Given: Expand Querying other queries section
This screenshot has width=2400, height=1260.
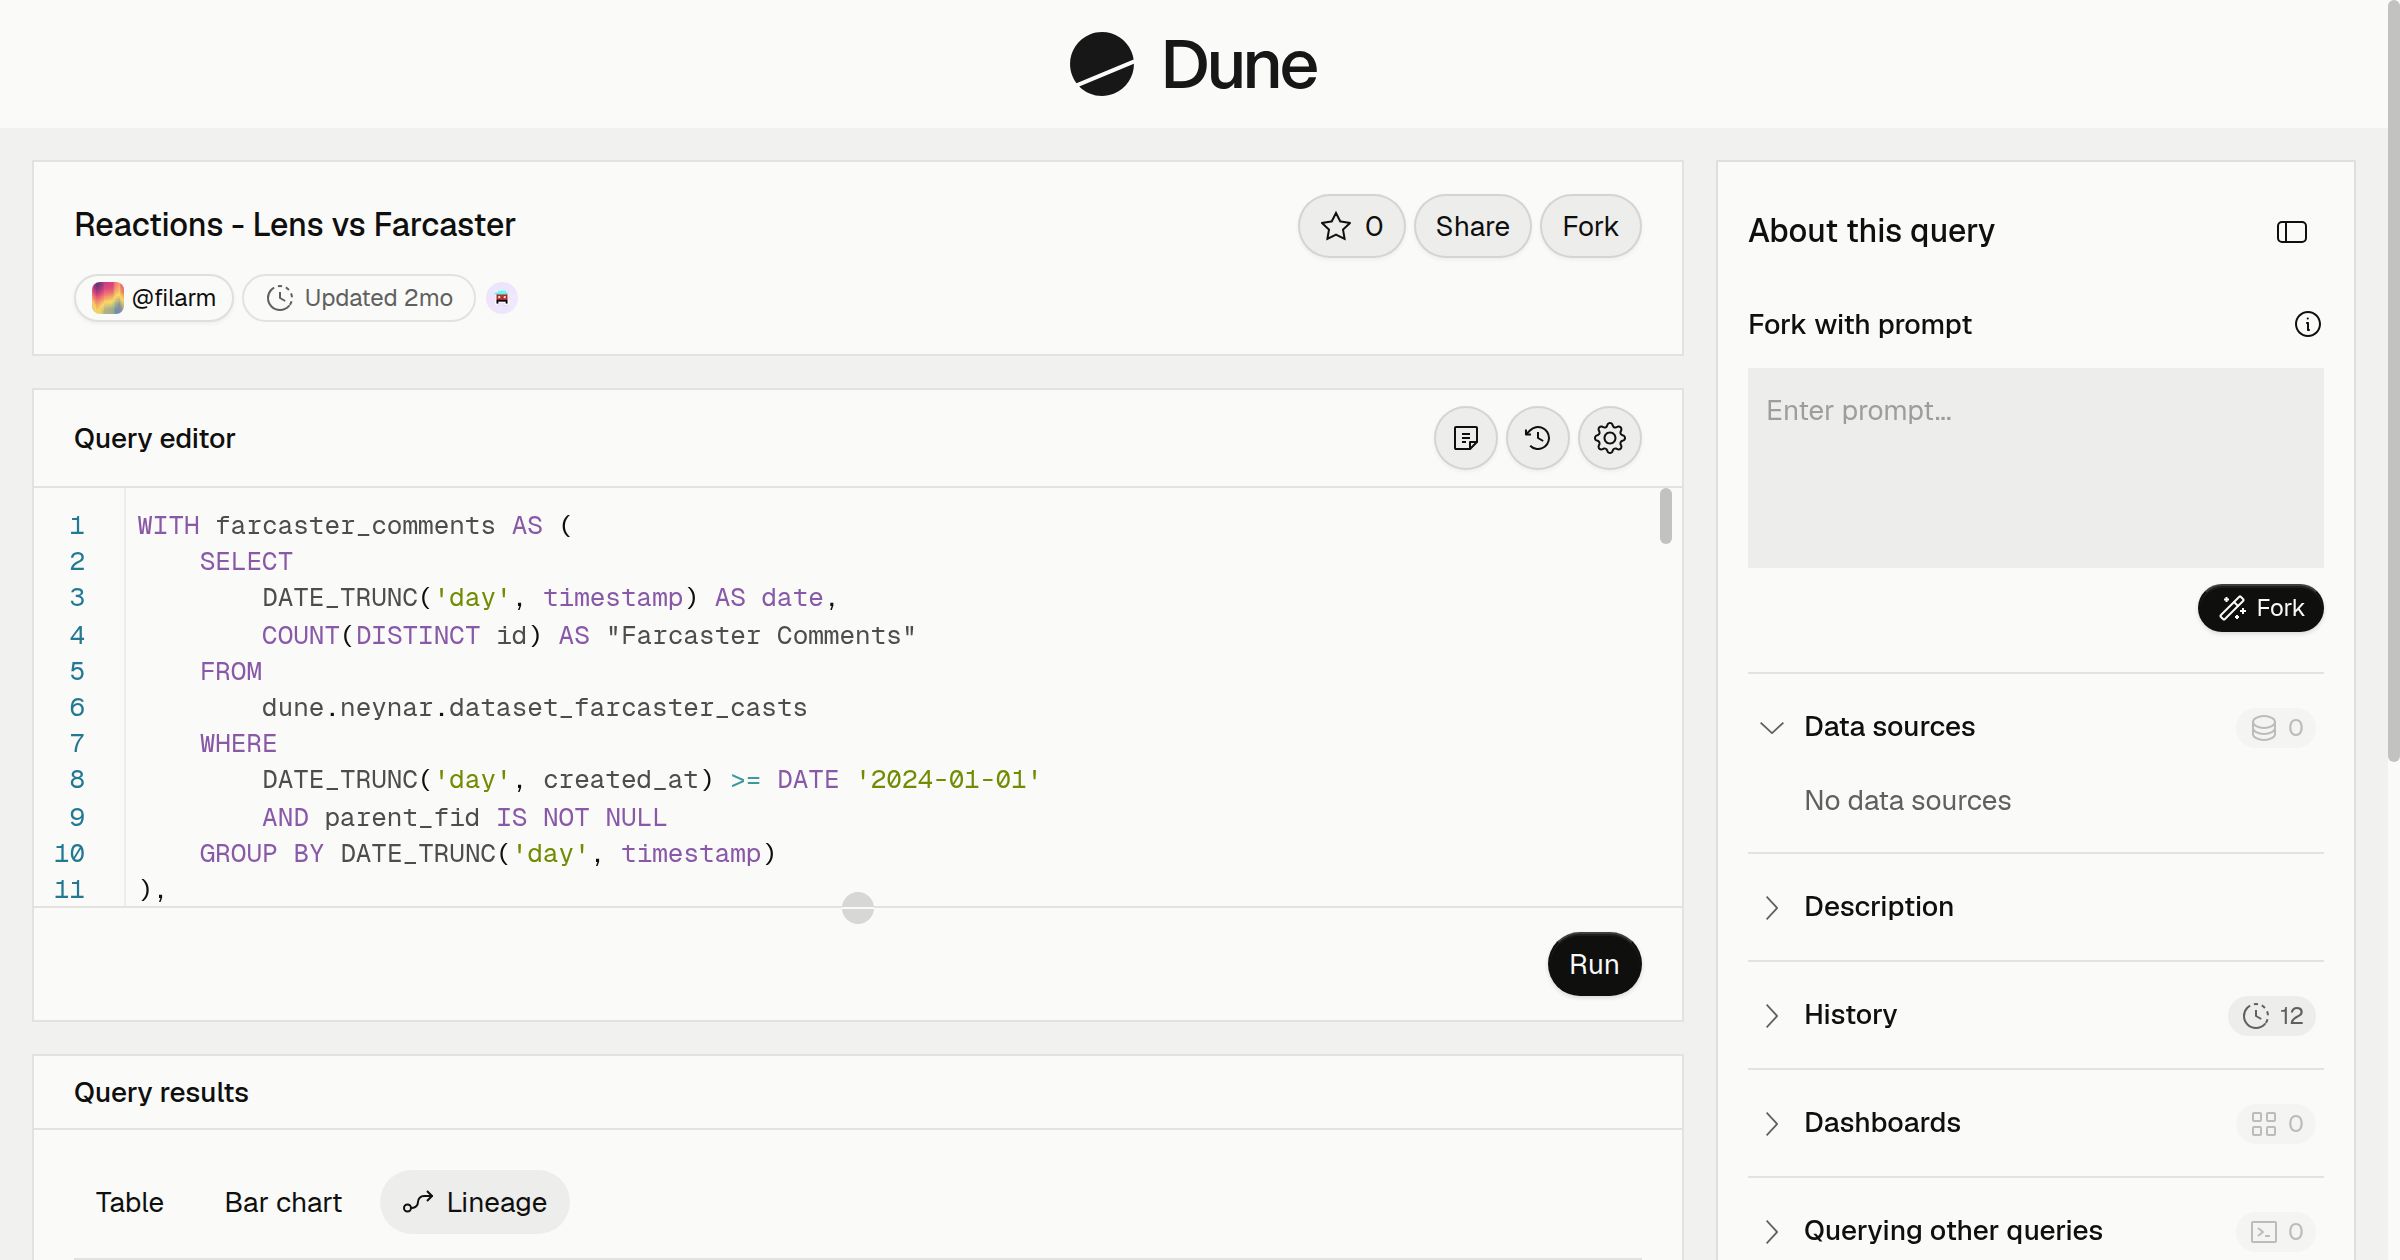Looking at the screenshot, I should [x=1772, y=1231].
